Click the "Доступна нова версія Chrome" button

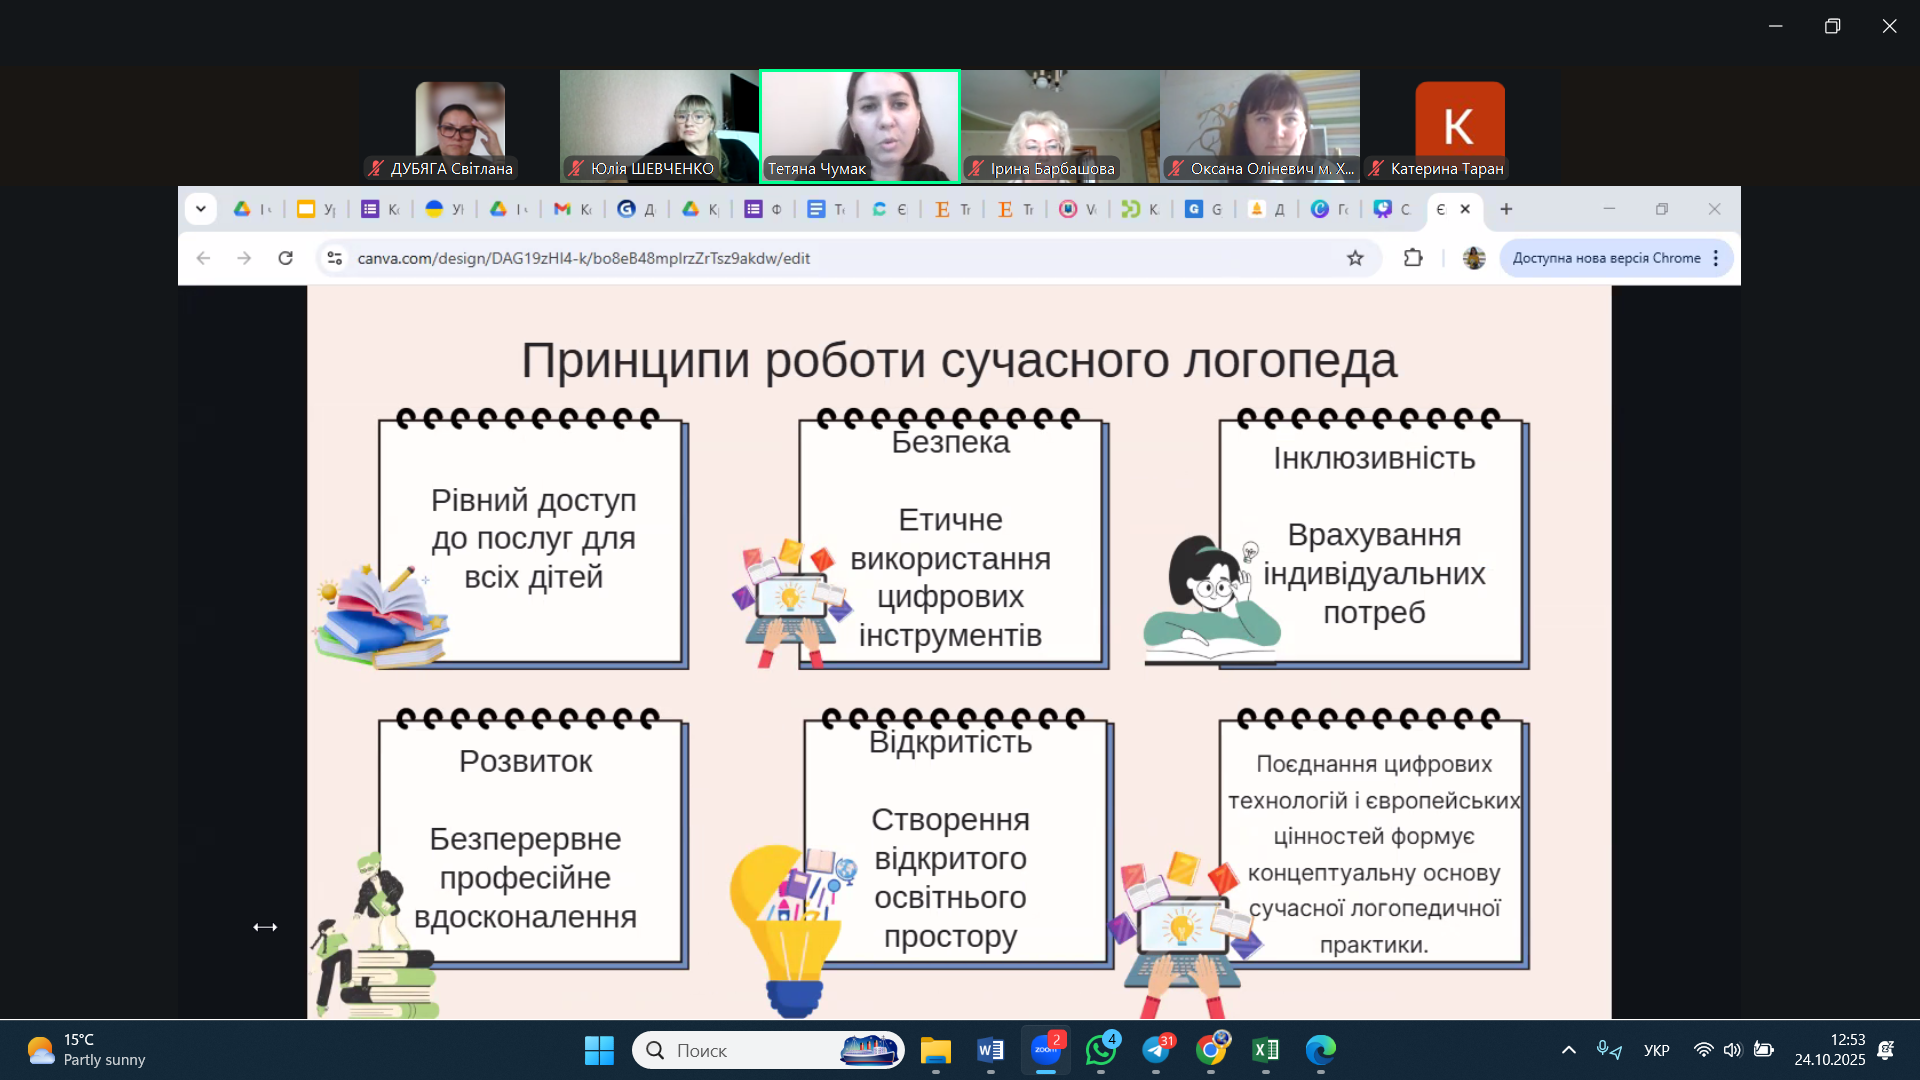[x=1606, y=258]
